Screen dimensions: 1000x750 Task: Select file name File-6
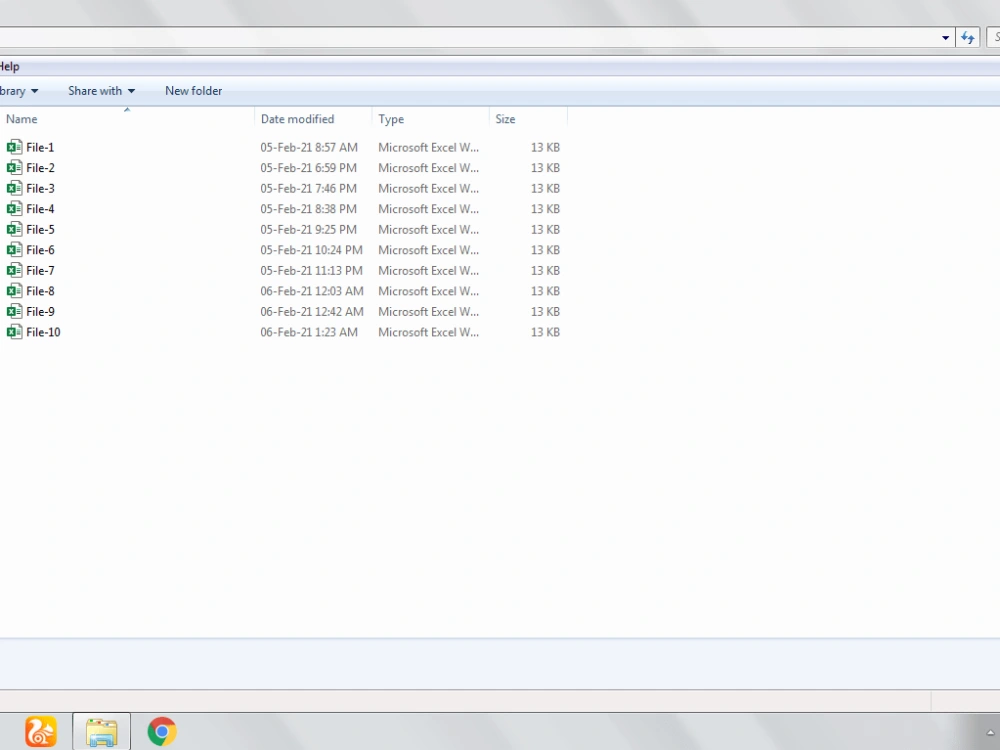(x=40, y=250)
